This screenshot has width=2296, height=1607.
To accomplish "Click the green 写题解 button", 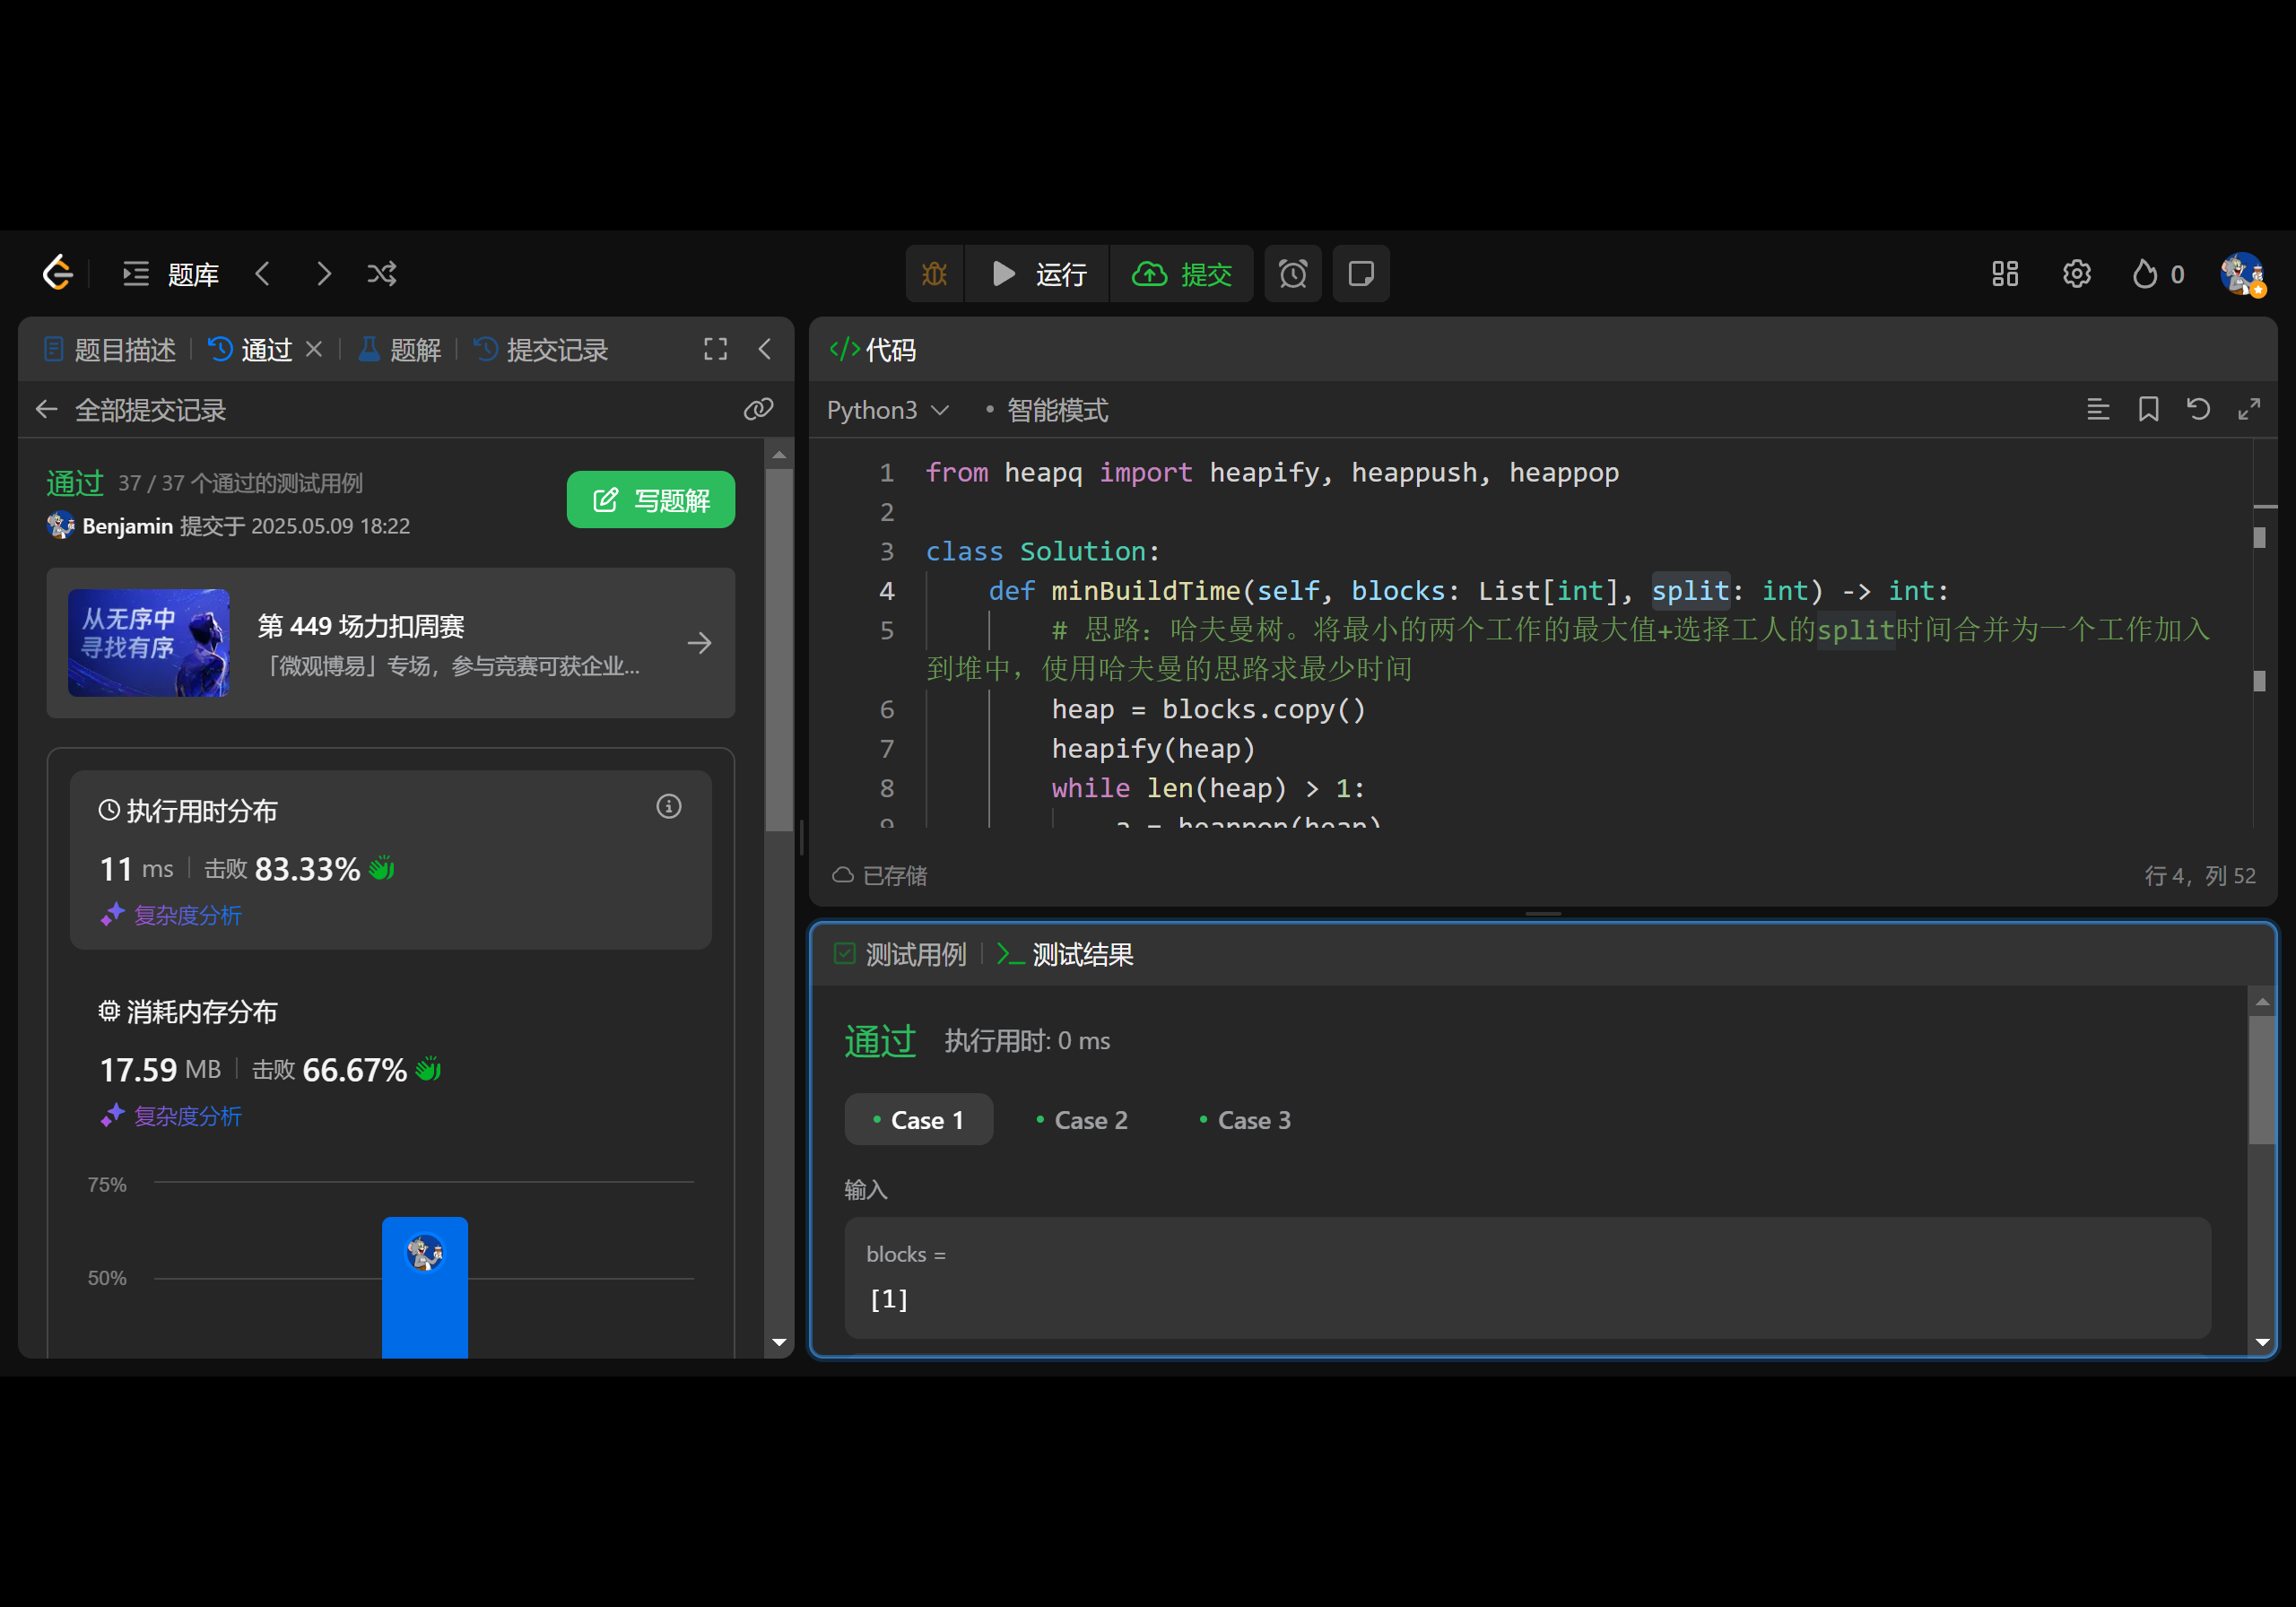I will tap(650, 500).
